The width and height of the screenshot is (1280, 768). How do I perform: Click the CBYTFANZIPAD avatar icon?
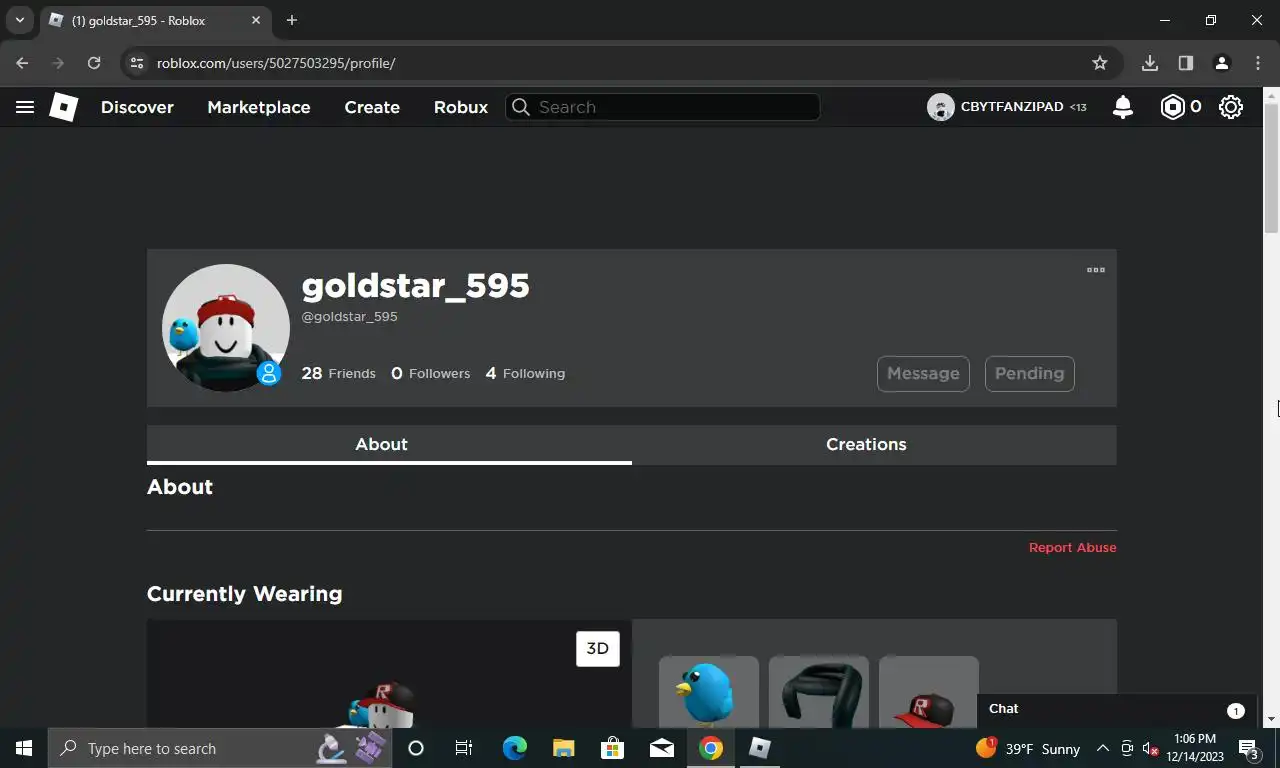(x=940, y=107)
